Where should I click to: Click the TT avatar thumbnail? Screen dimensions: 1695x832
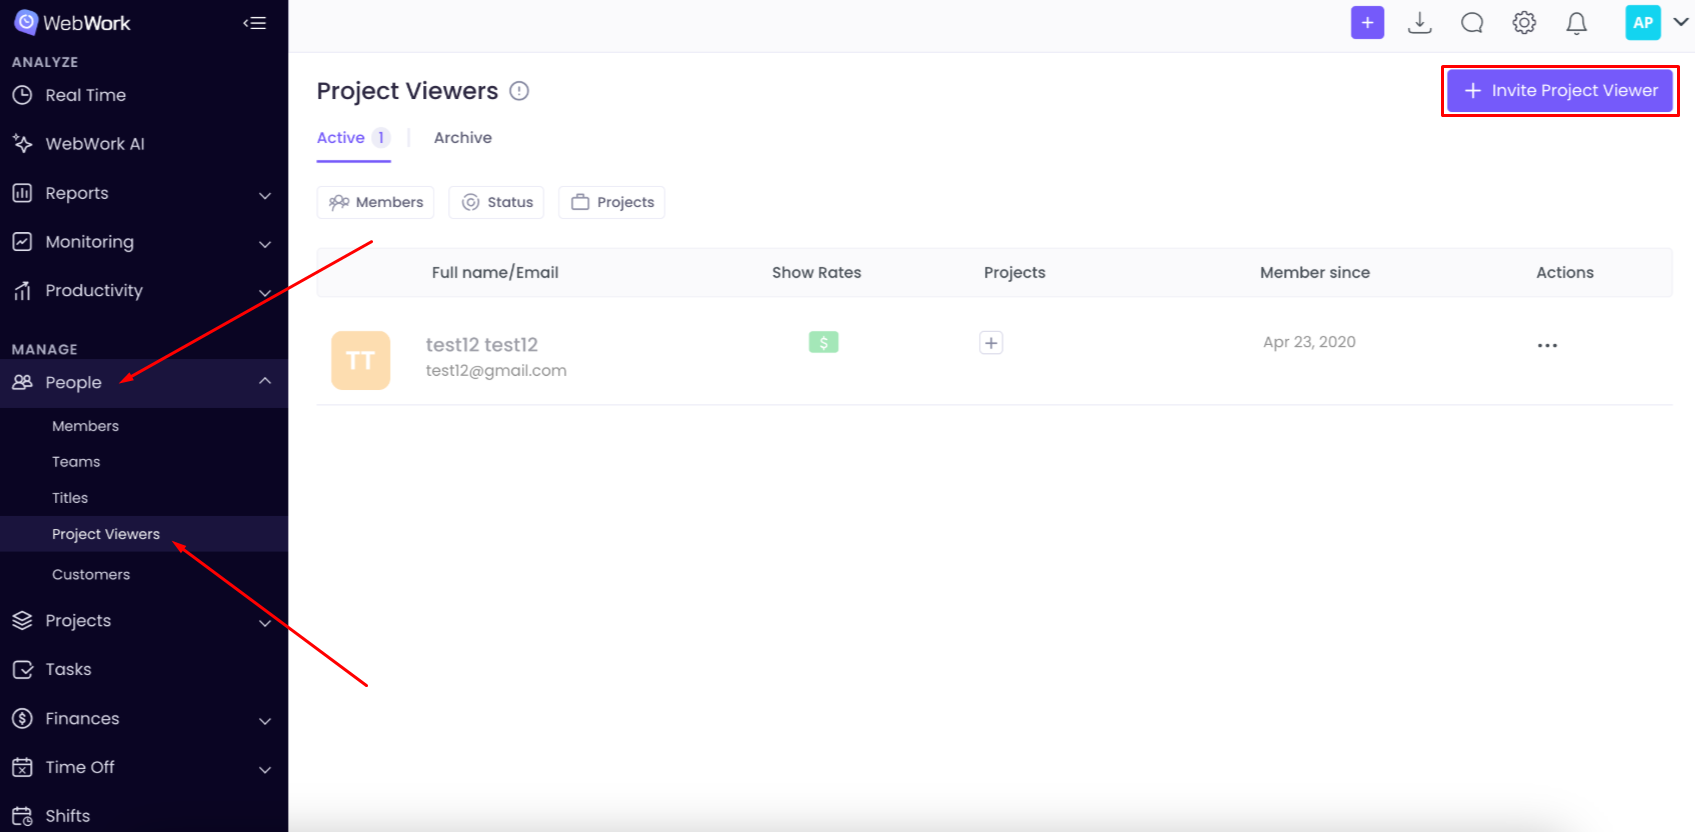360,360
